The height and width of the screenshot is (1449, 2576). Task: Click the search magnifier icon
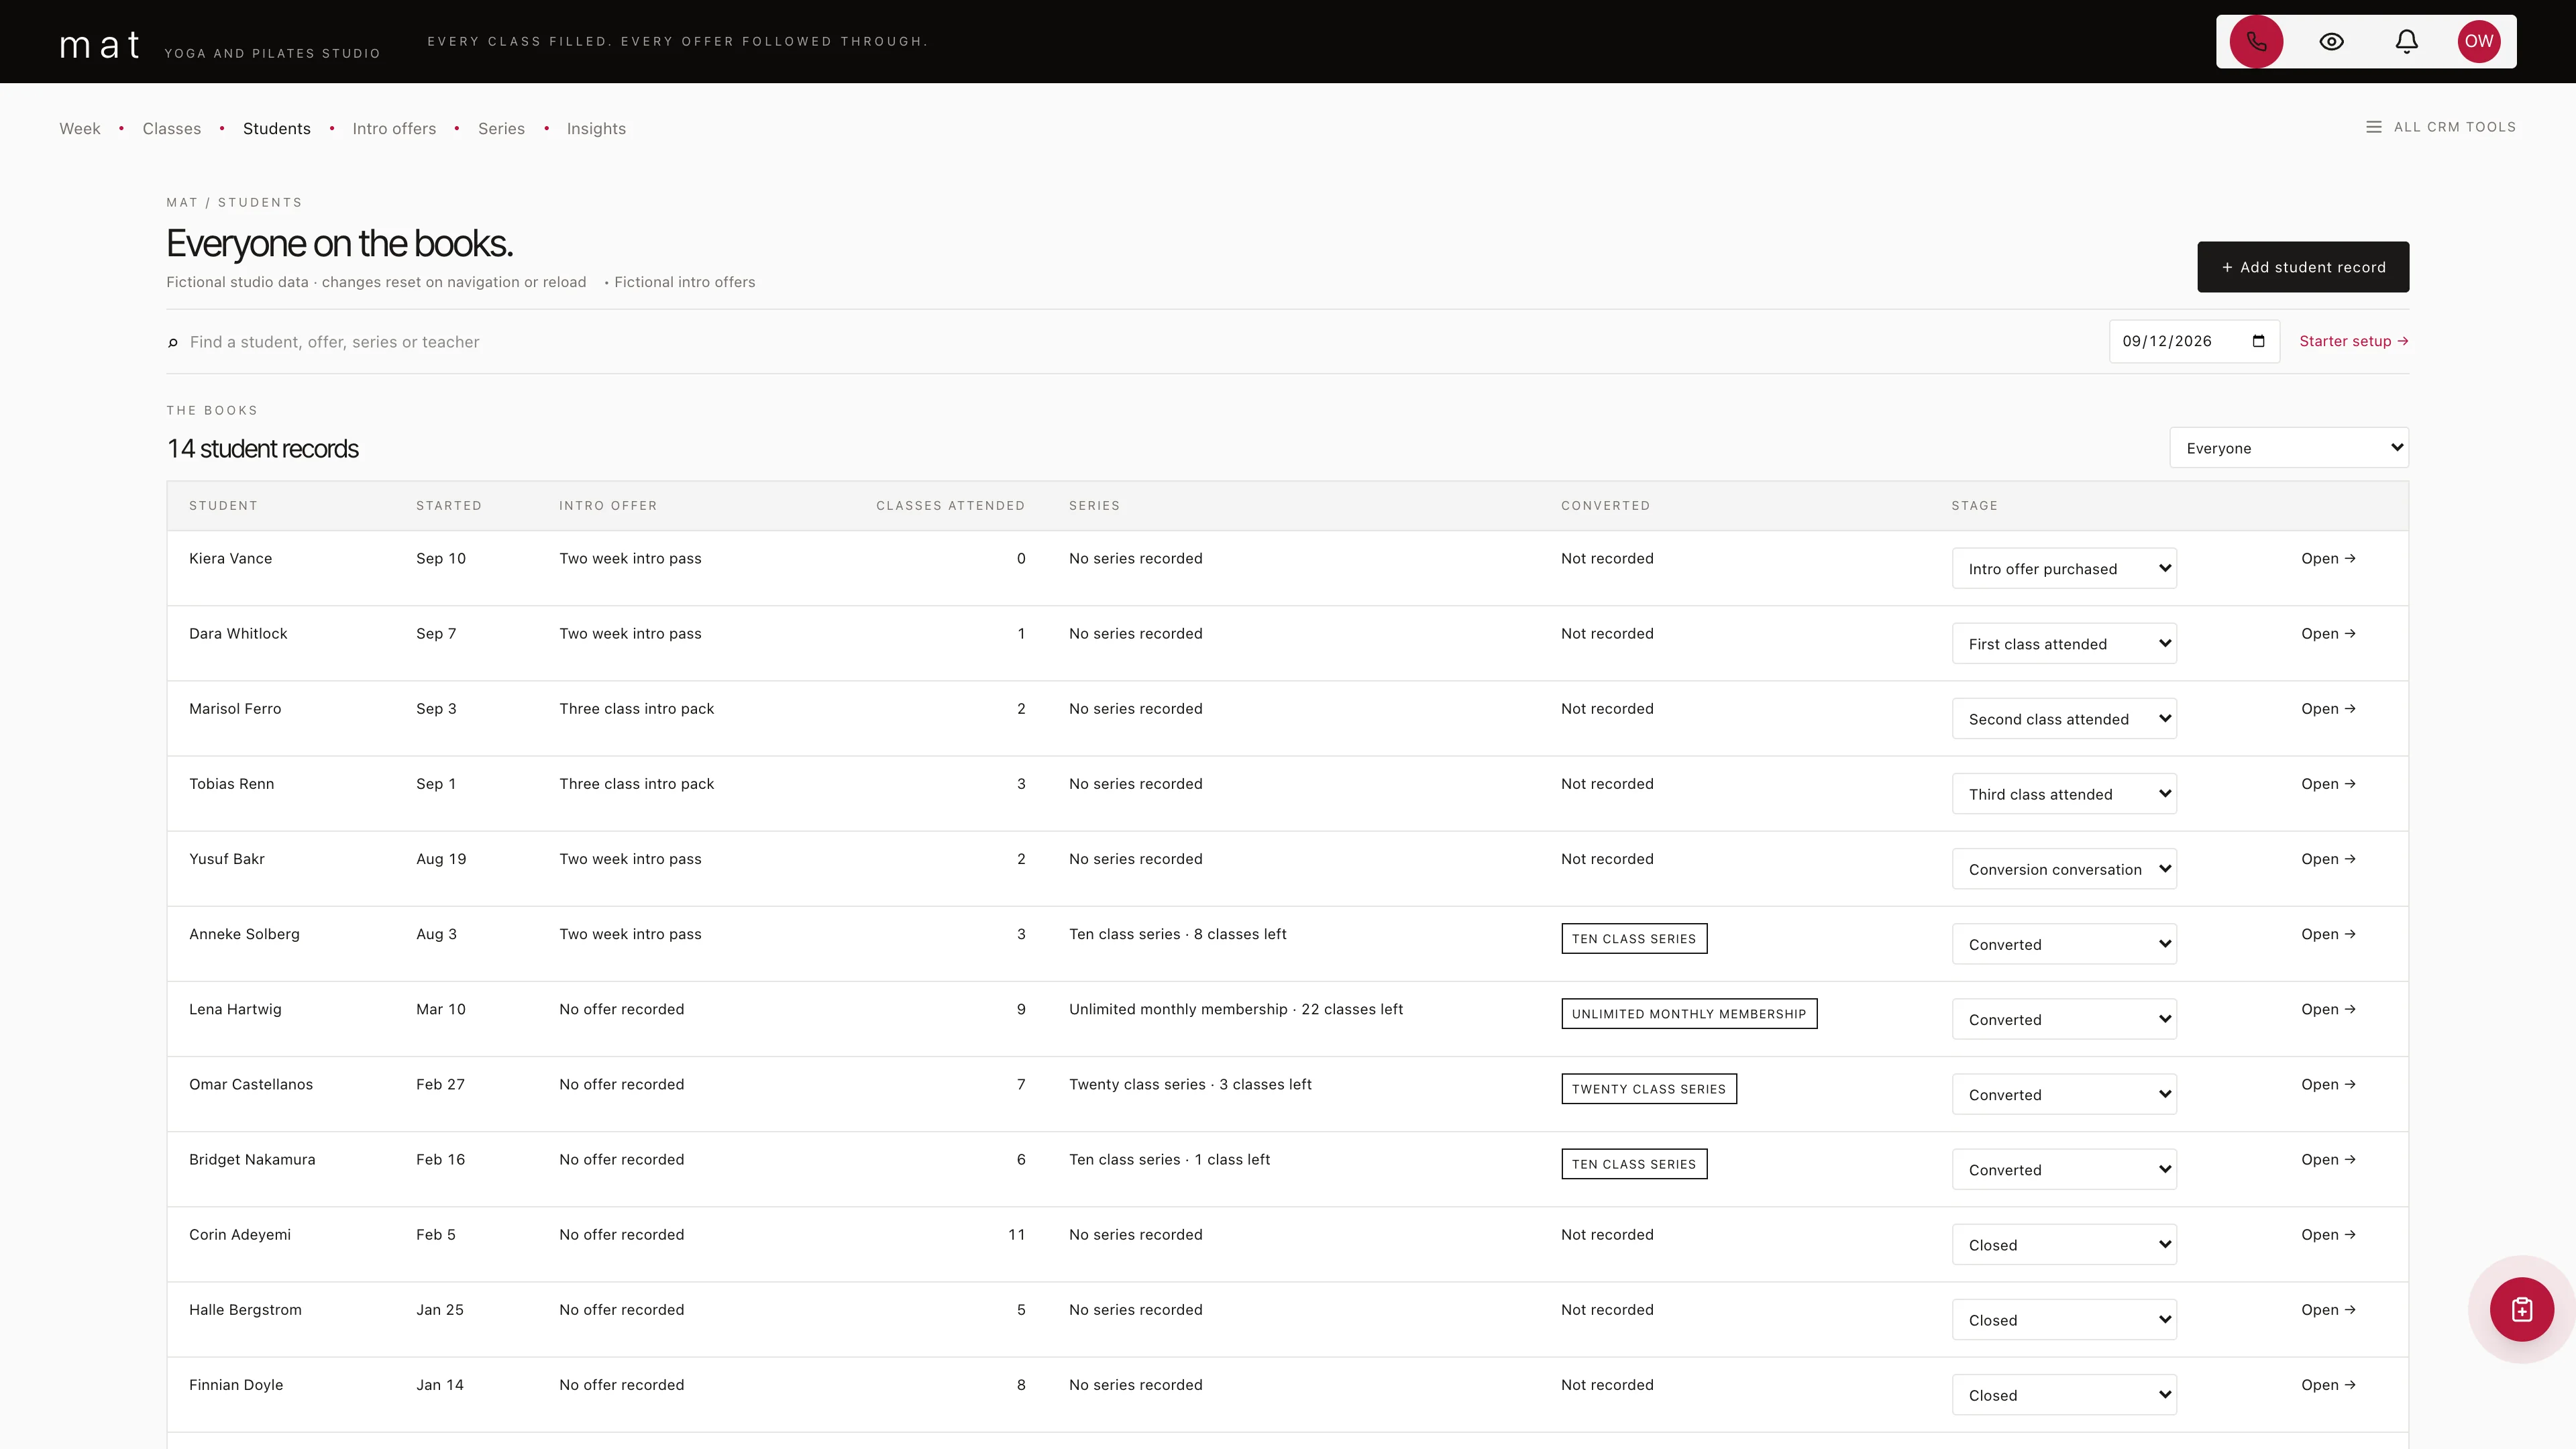tap(173, 343)
